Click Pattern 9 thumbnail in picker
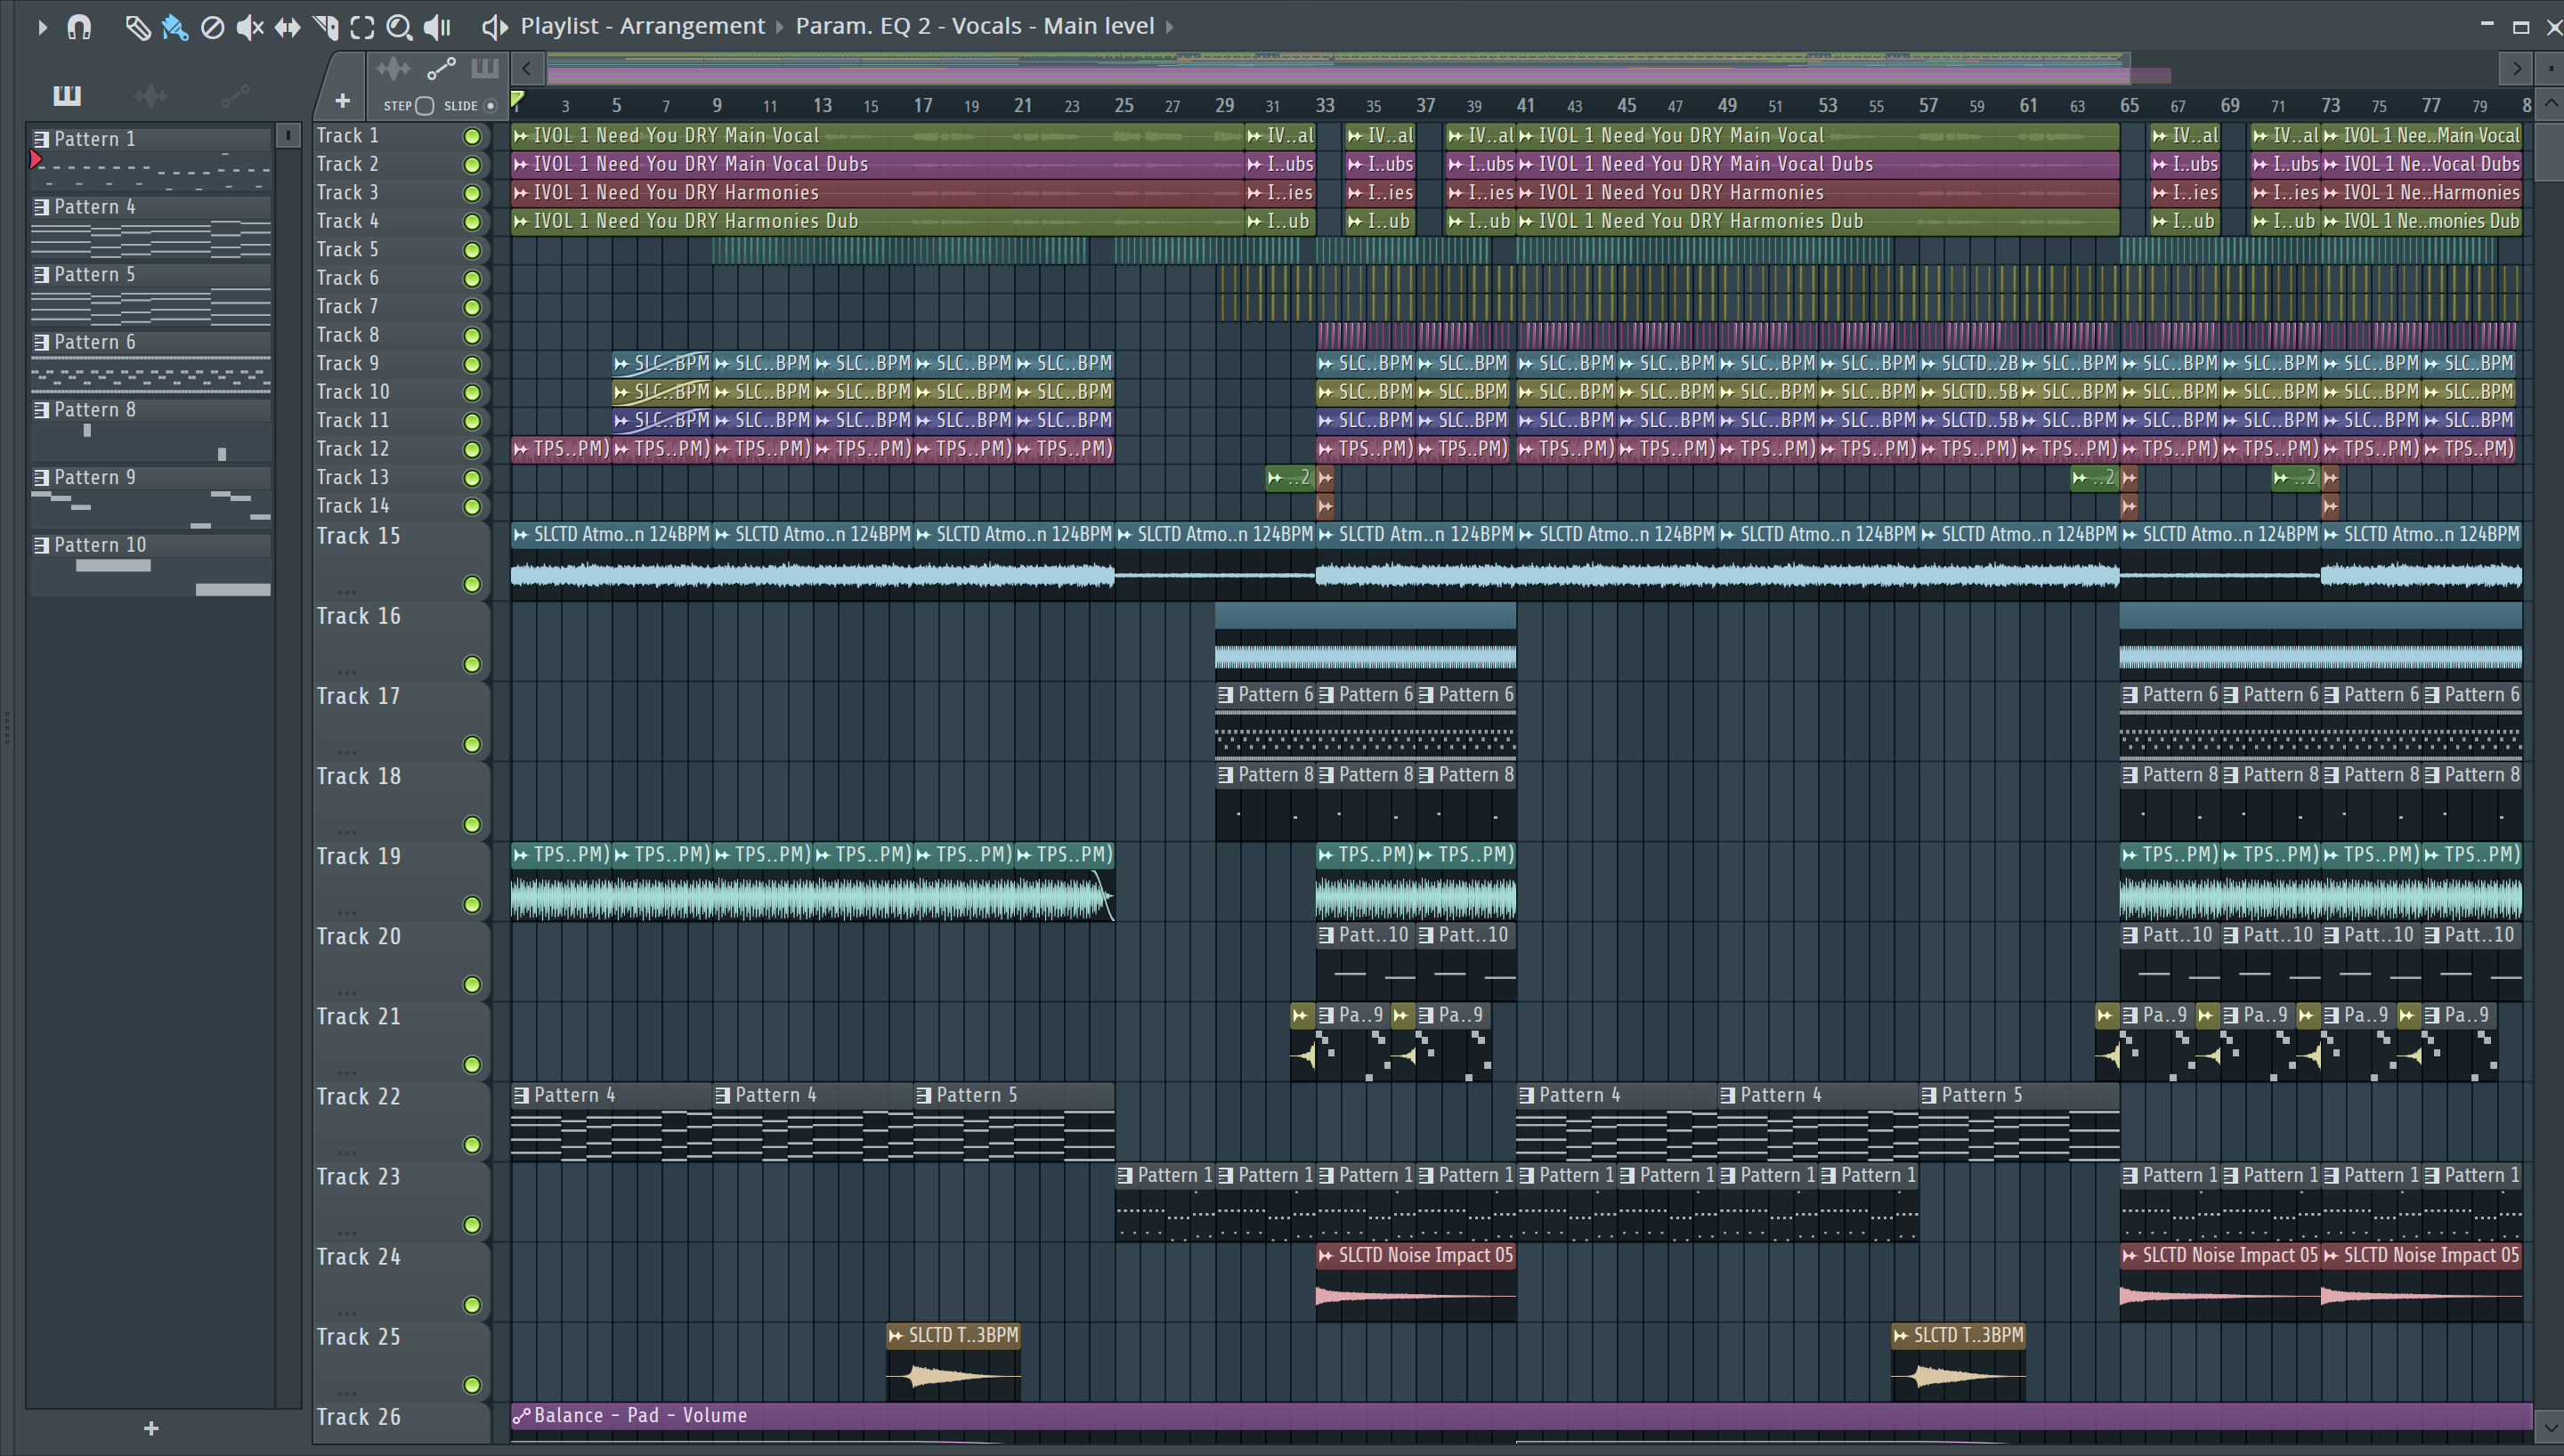The height and width of the screenshot is (1456, 2564). point(151,508)
